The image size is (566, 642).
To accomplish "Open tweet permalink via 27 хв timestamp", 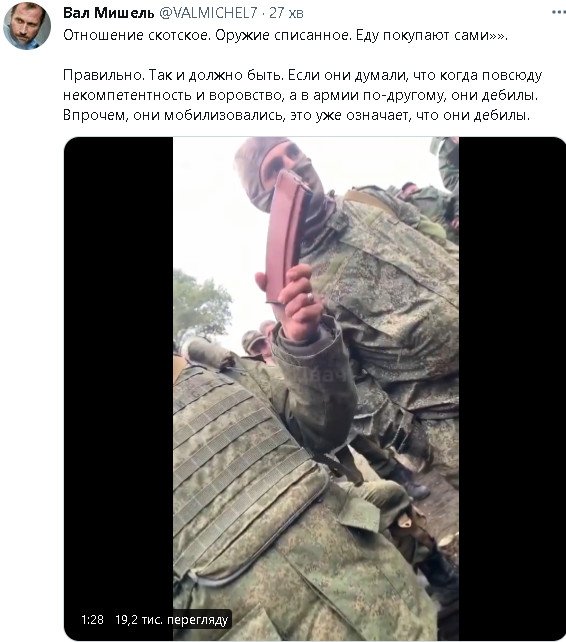I will point(286,13).
